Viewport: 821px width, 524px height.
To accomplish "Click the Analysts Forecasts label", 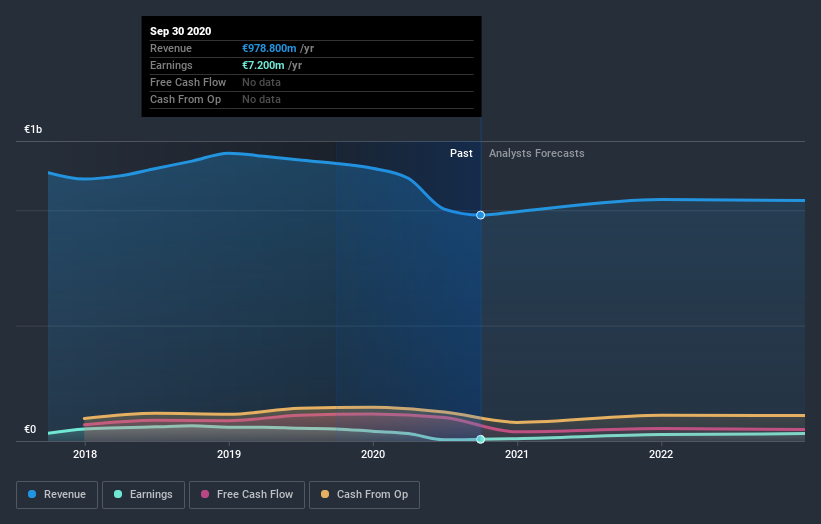I will 537,153.
